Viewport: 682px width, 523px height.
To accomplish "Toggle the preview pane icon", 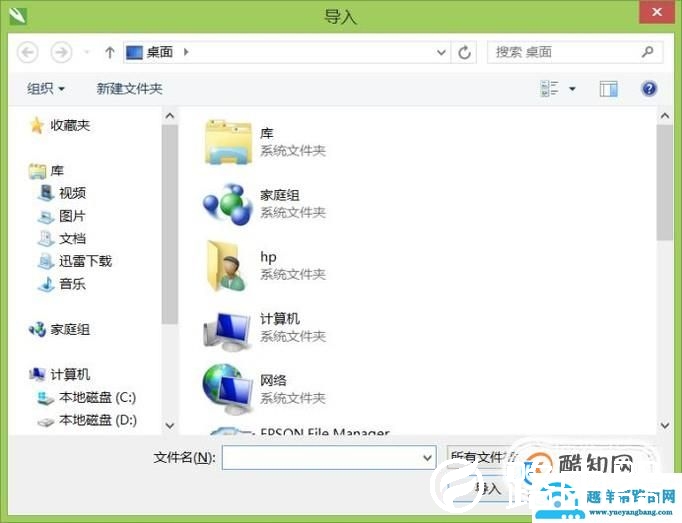I will click(608, 89).
